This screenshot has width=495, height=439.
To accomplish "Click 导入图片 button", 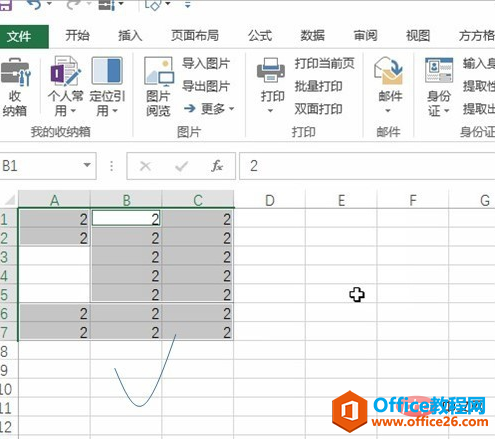I will click(206, 63).
